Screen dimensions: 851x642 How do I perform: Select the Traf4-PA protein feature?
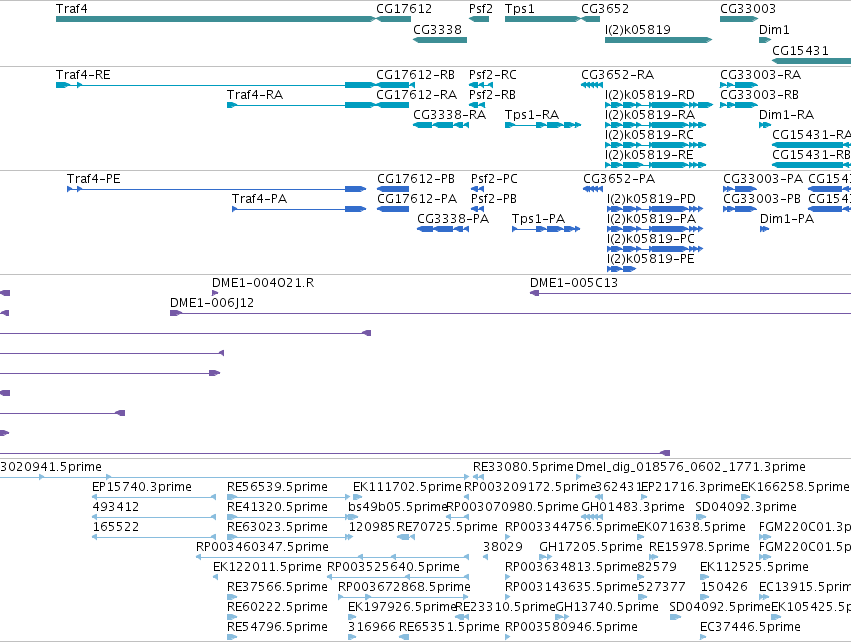pos(299,209)
